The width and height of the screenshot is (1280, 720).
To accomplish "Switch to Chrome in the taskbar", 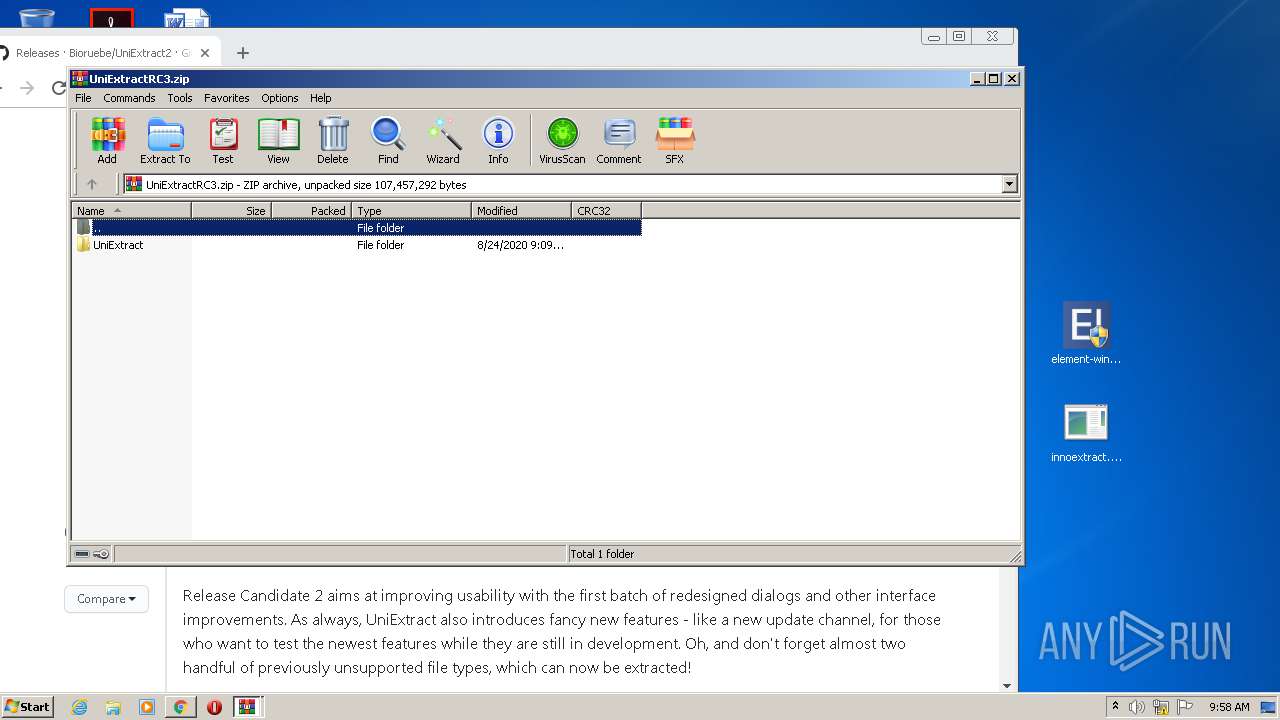I will 180,707.
